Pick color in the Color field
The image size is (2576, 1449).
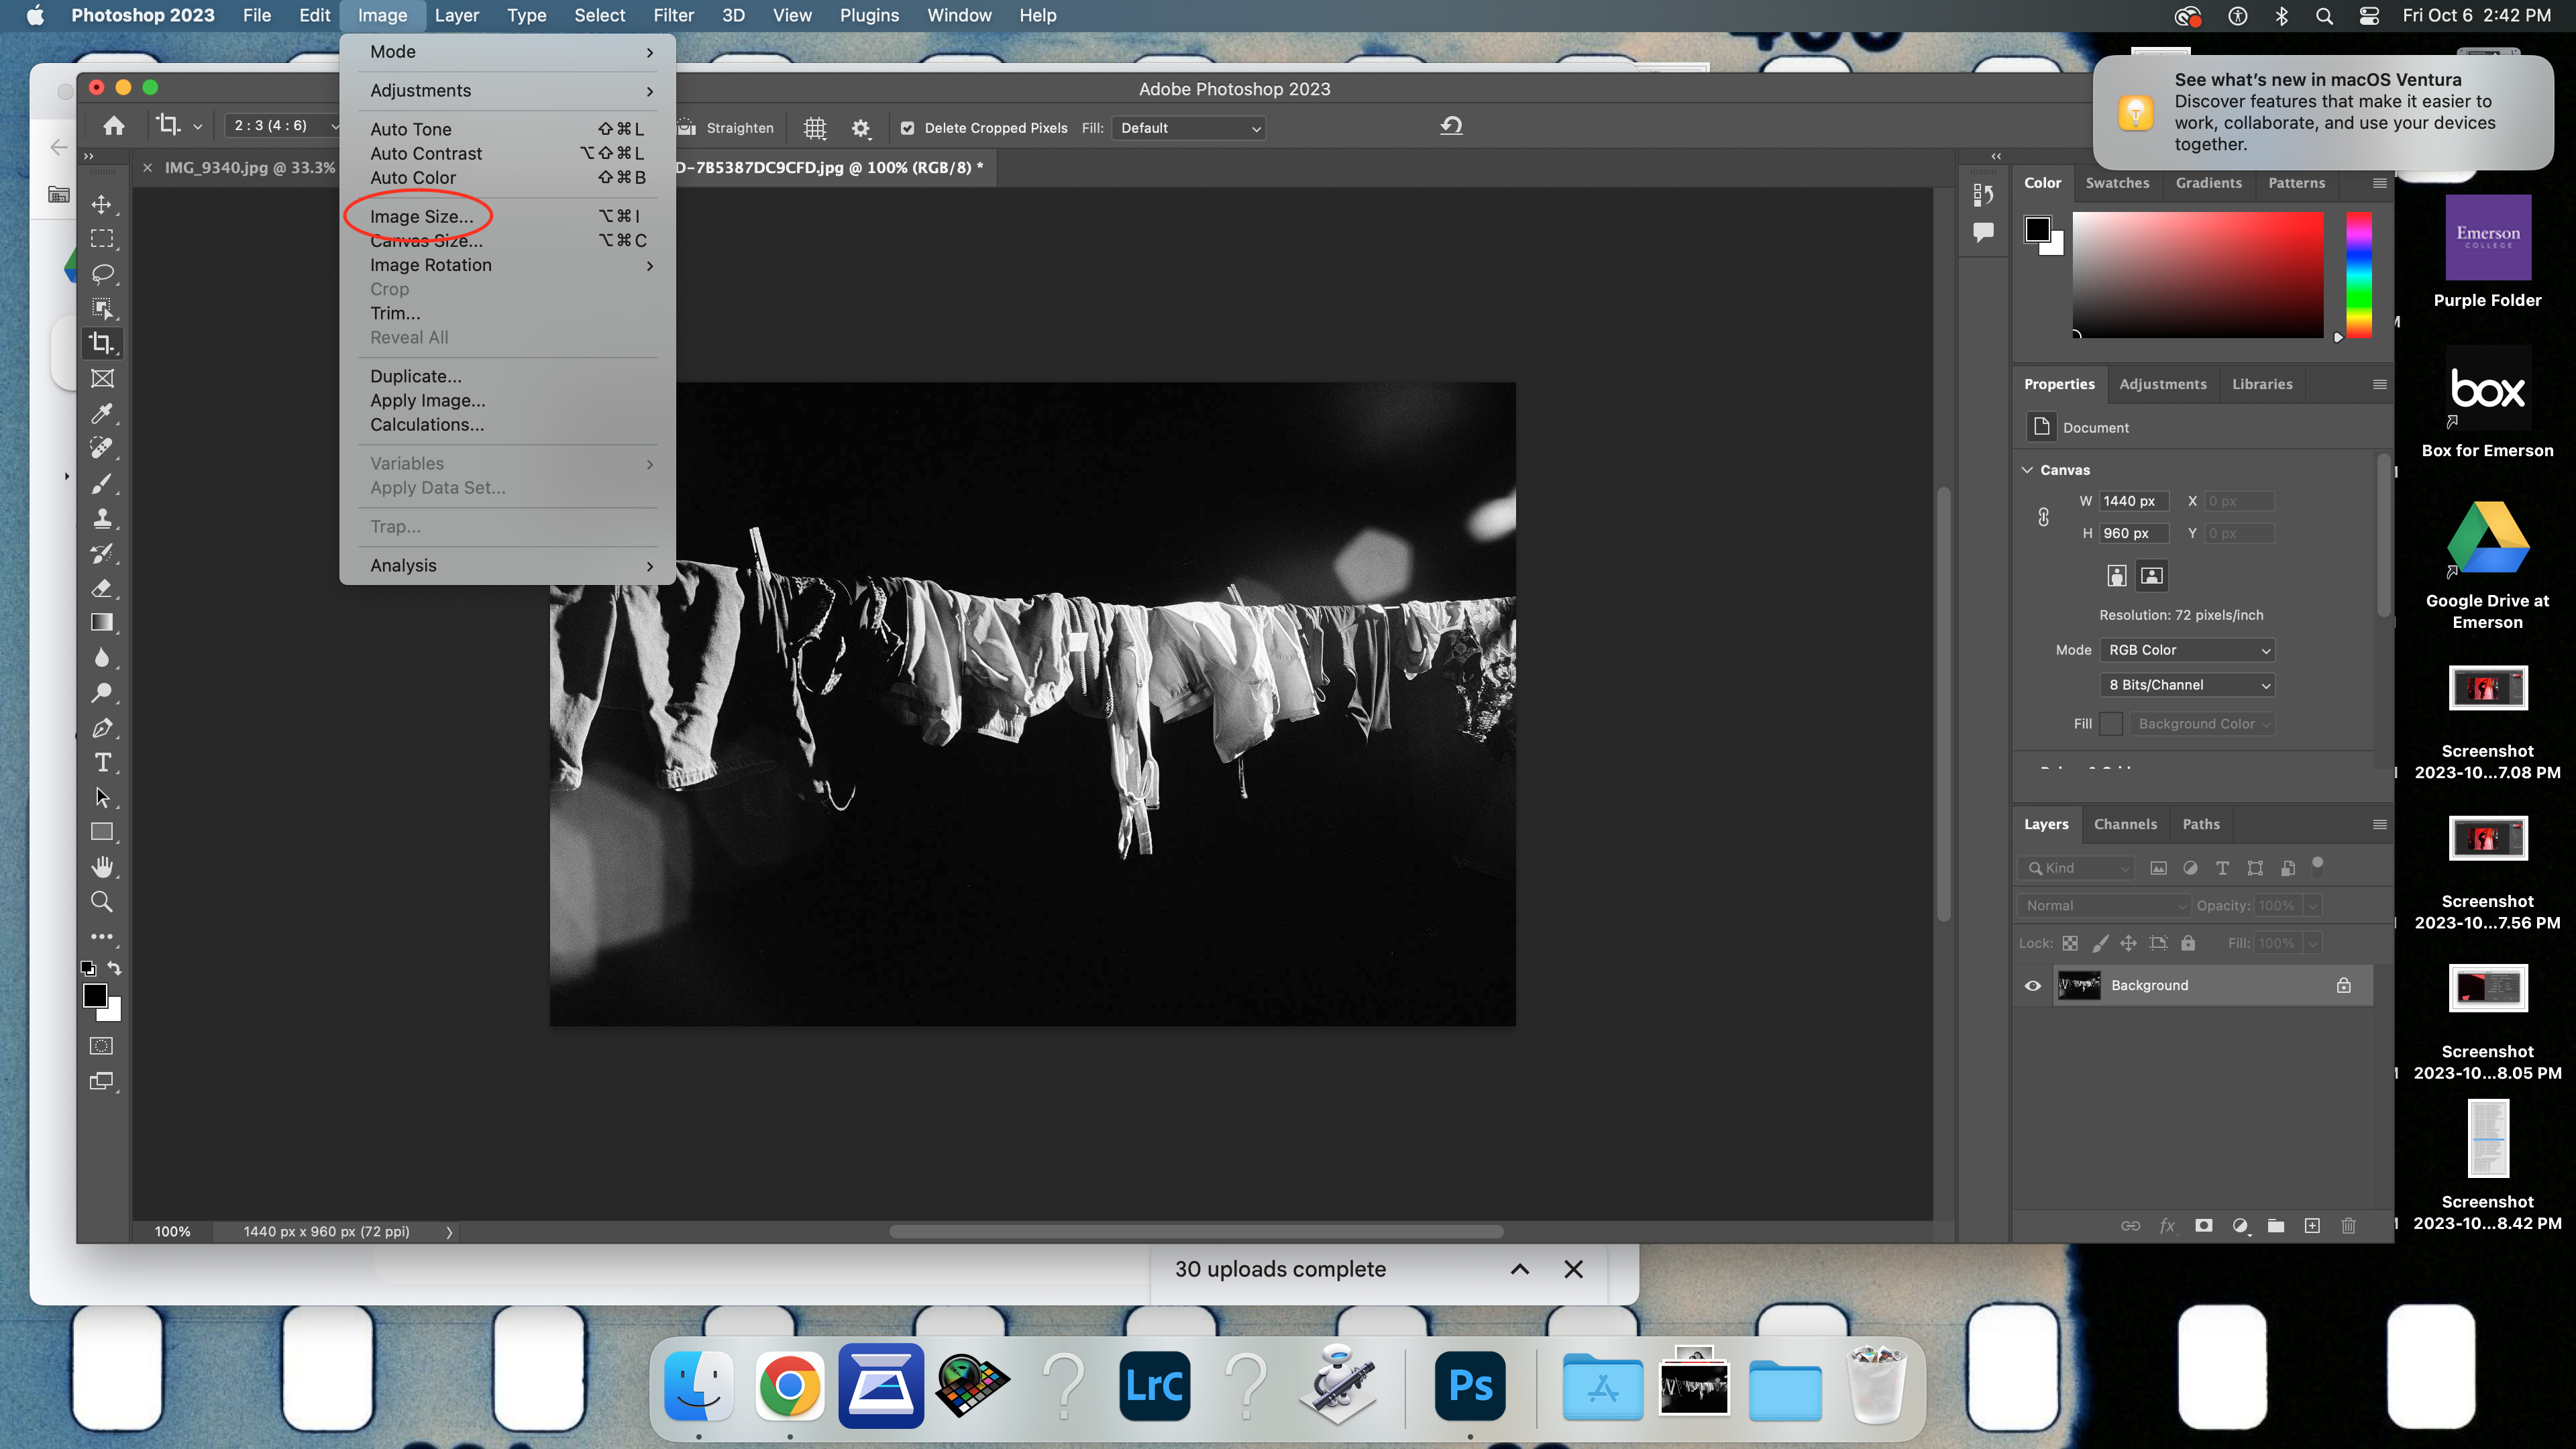[x=2198, y=274]
